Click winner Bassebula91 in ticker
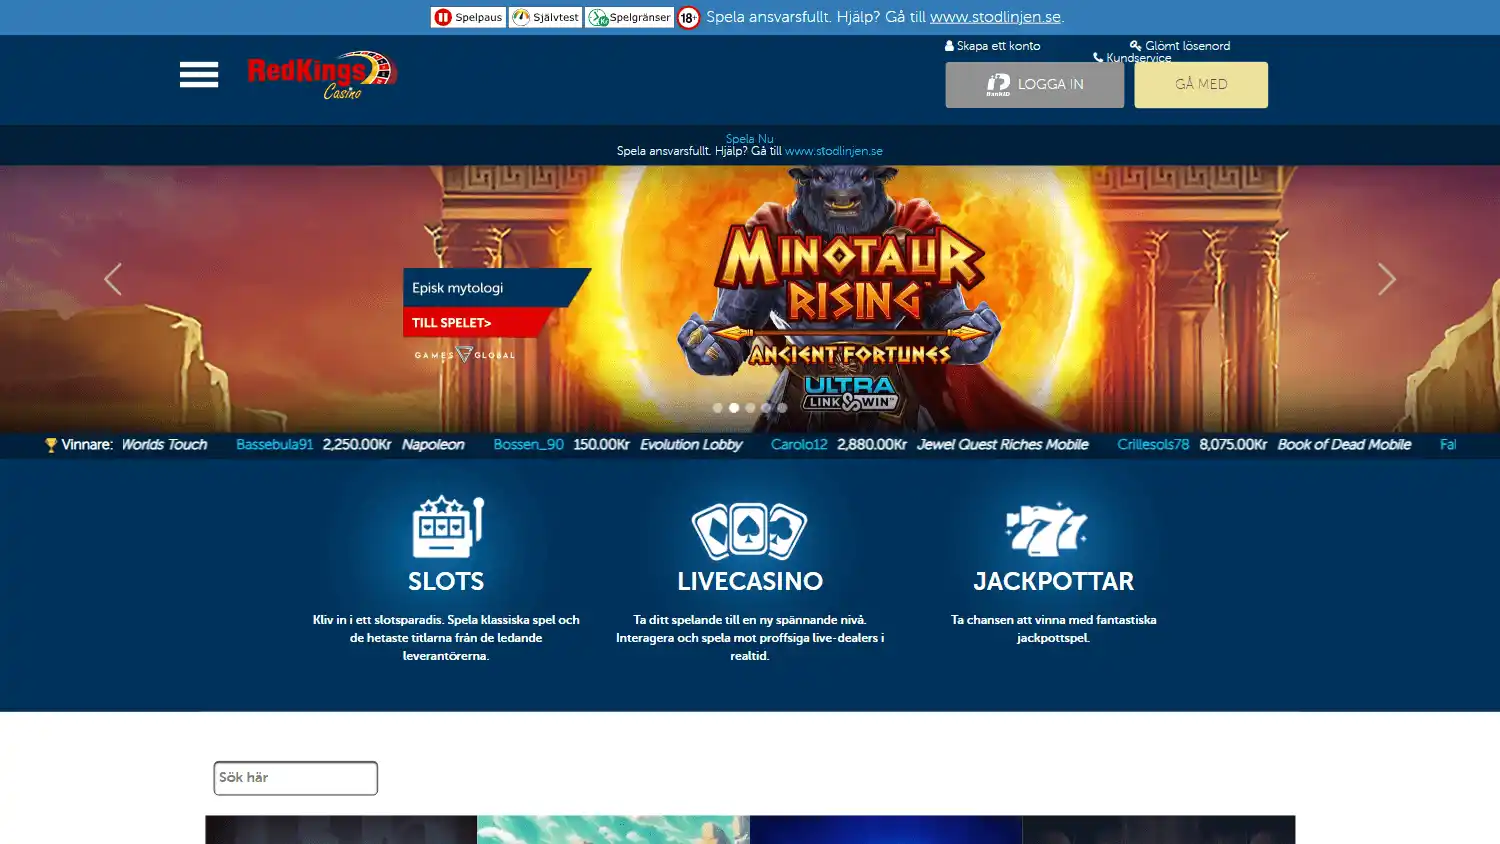The image size is (1500, 844). pos(275,445)
